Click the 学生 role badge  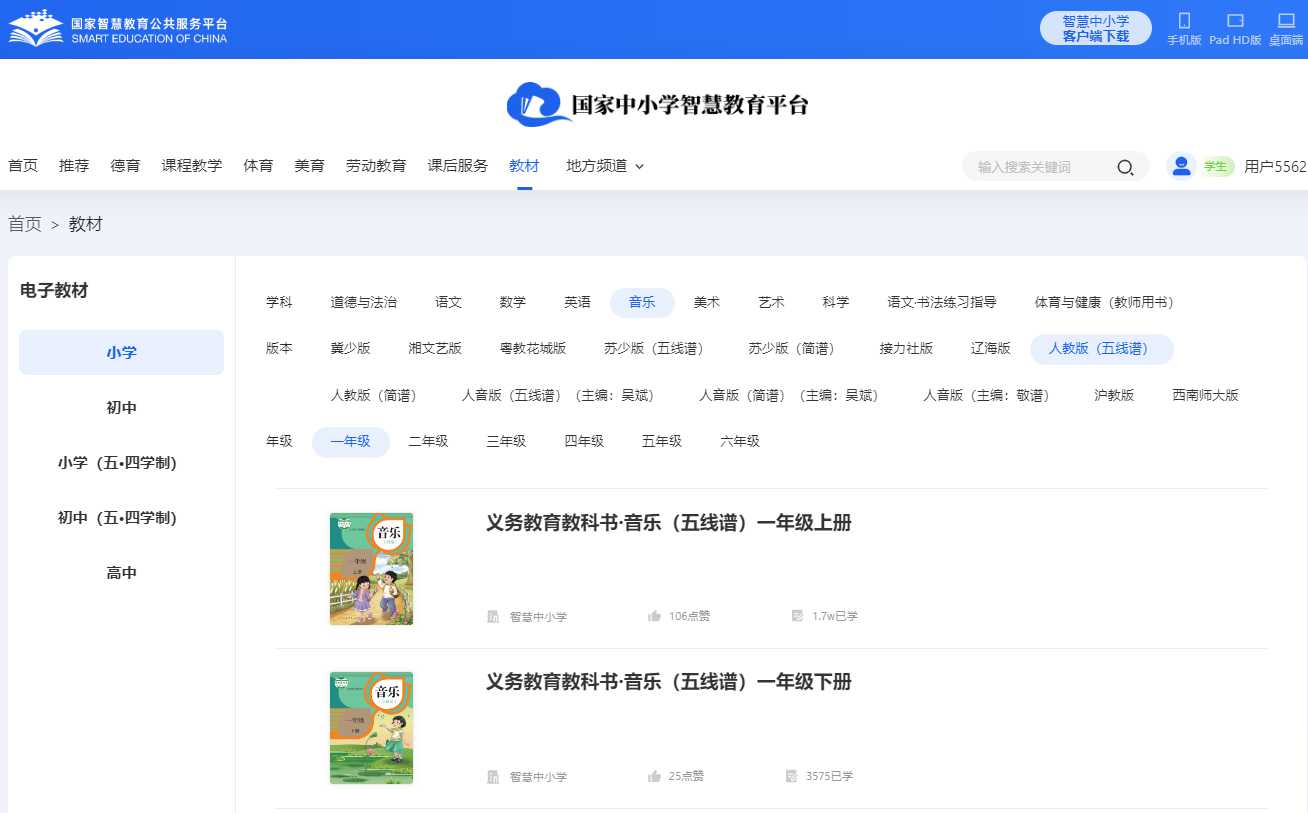tap(1216, 167)
